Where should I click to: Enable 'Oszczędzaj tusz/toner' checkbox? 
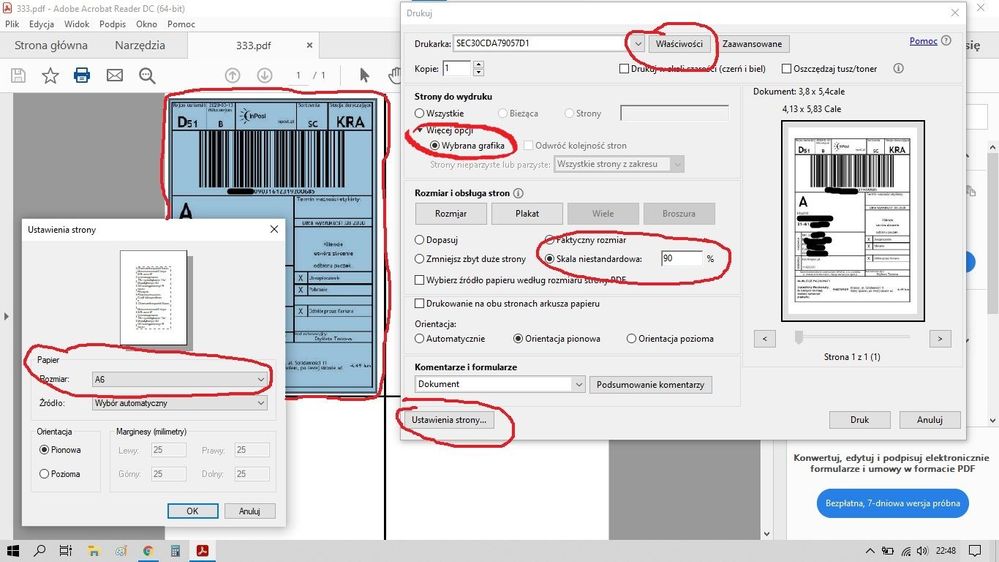click(x=786, y=69)
